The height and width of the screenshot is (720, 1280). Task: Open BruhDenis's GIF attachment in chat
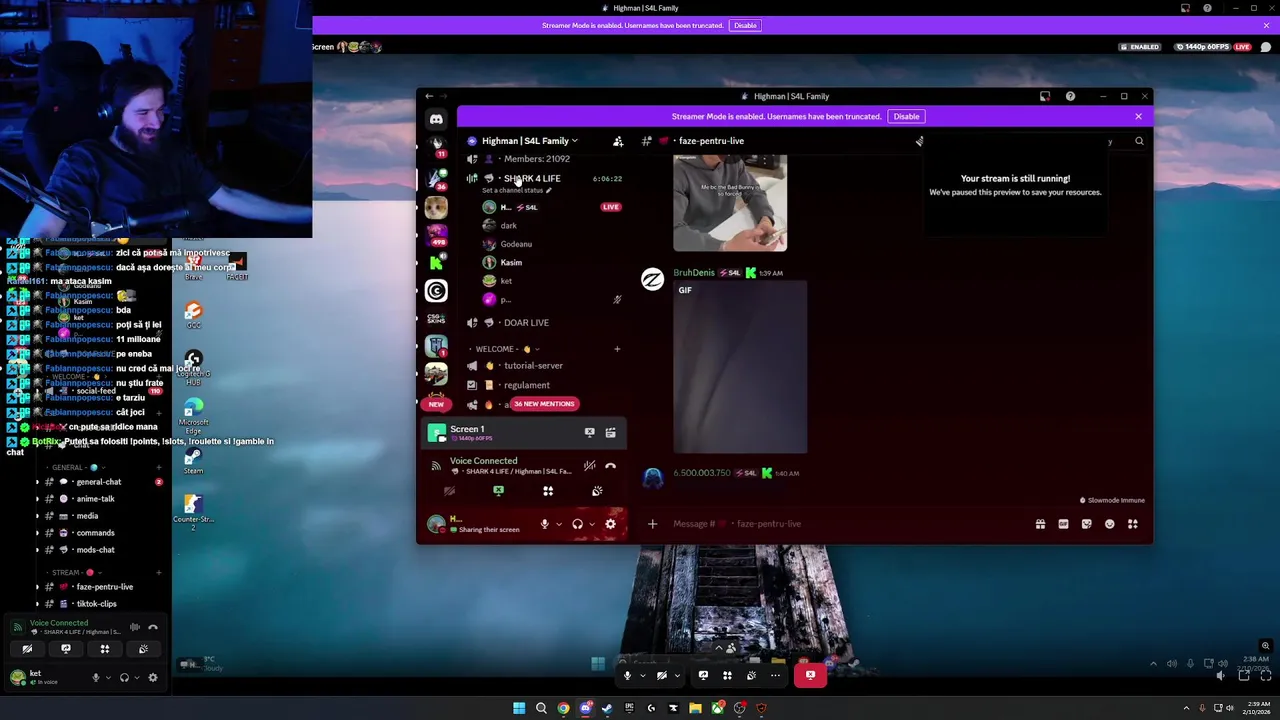[x=740, y=368]
